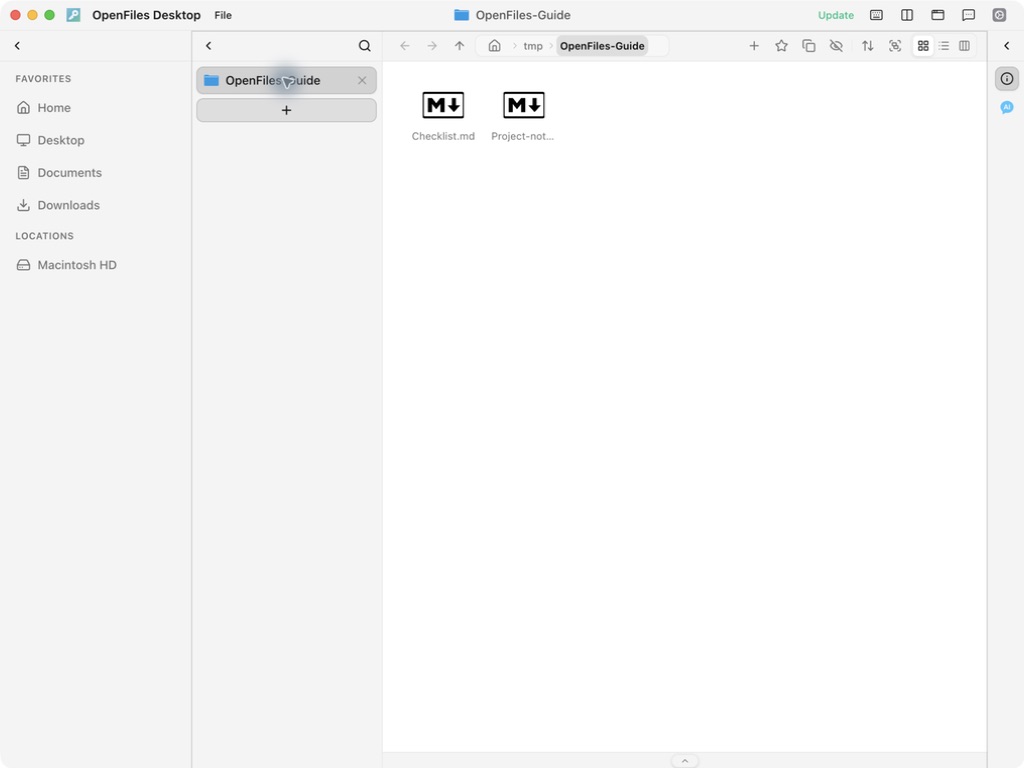Viewport: 1024px width, 768px height.
Task: Click the copy path icon in toolbar
Action: tap(808, 46)
